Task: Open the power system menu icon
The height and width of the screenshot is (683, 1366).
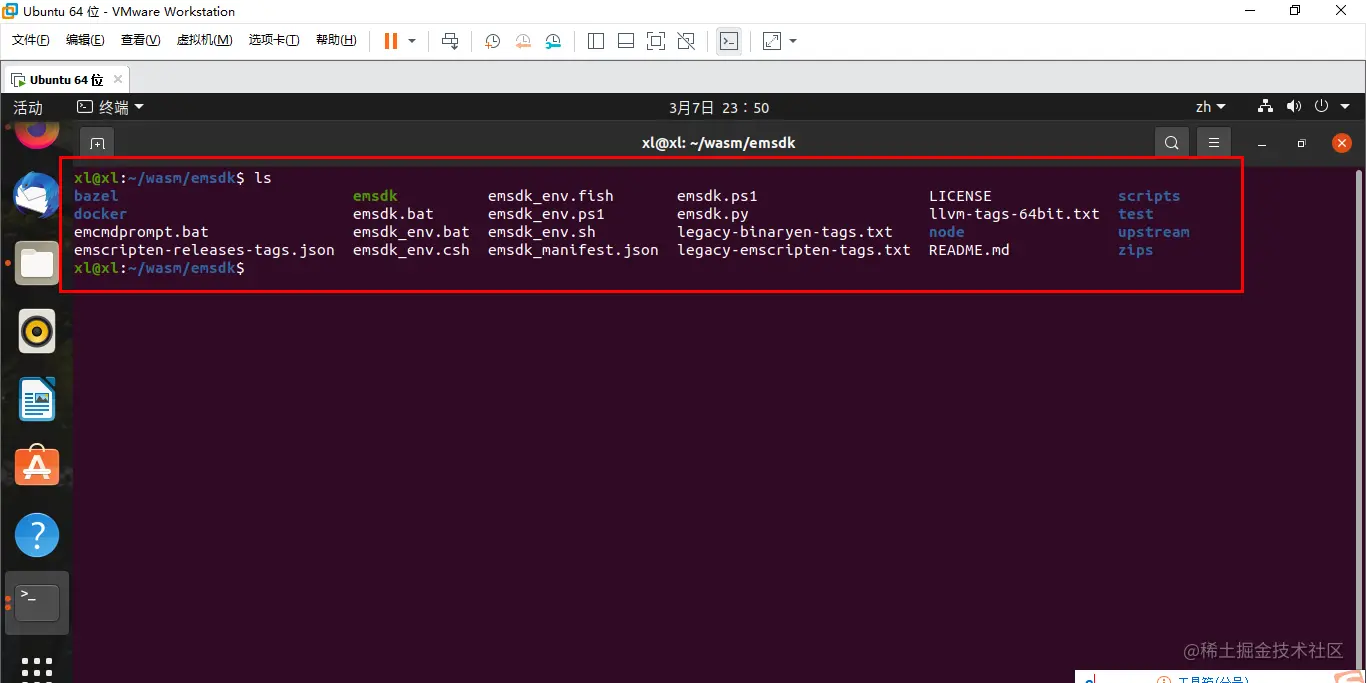Action: pyautogui.click(x=1321, y=106)
